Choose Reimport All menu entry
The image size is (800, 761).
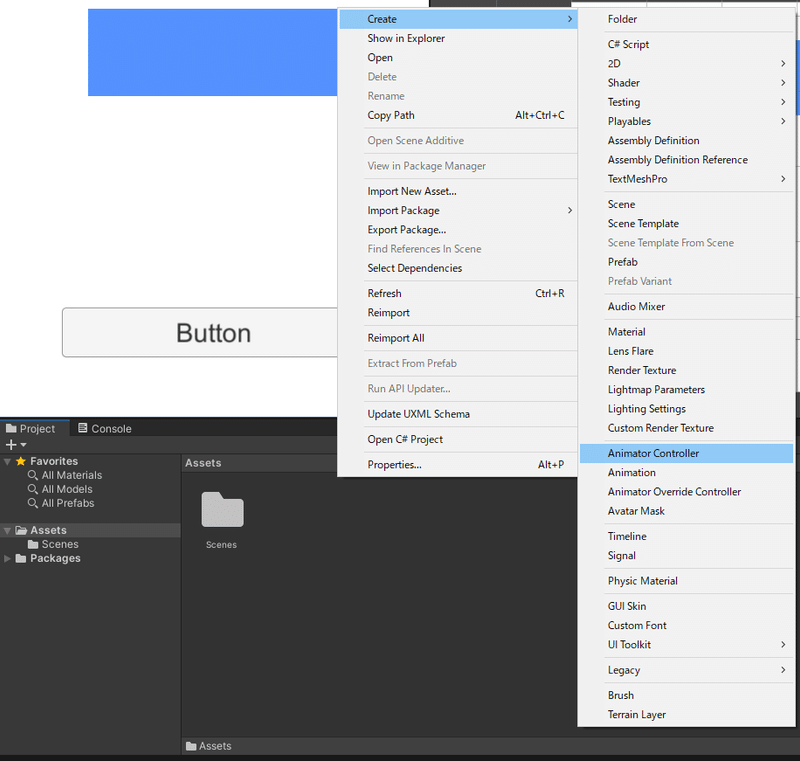[x=458, y=338]
